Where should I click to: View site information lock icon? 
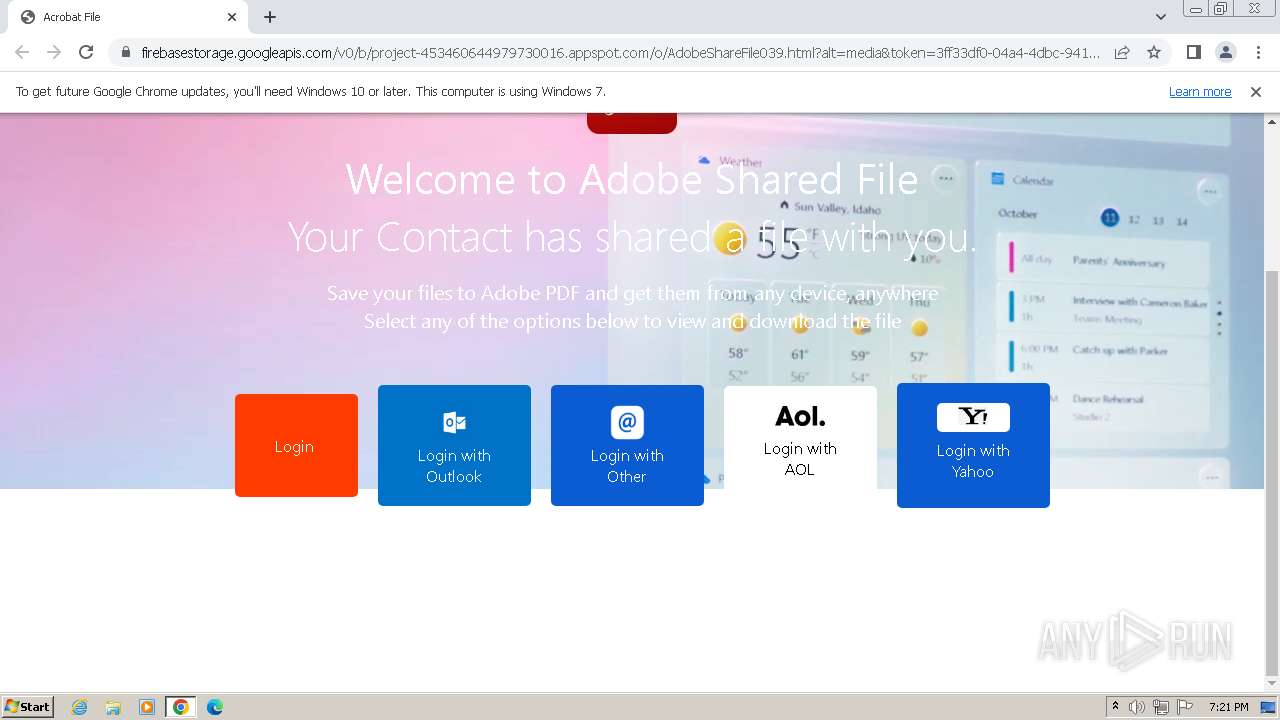coord(125,52)
